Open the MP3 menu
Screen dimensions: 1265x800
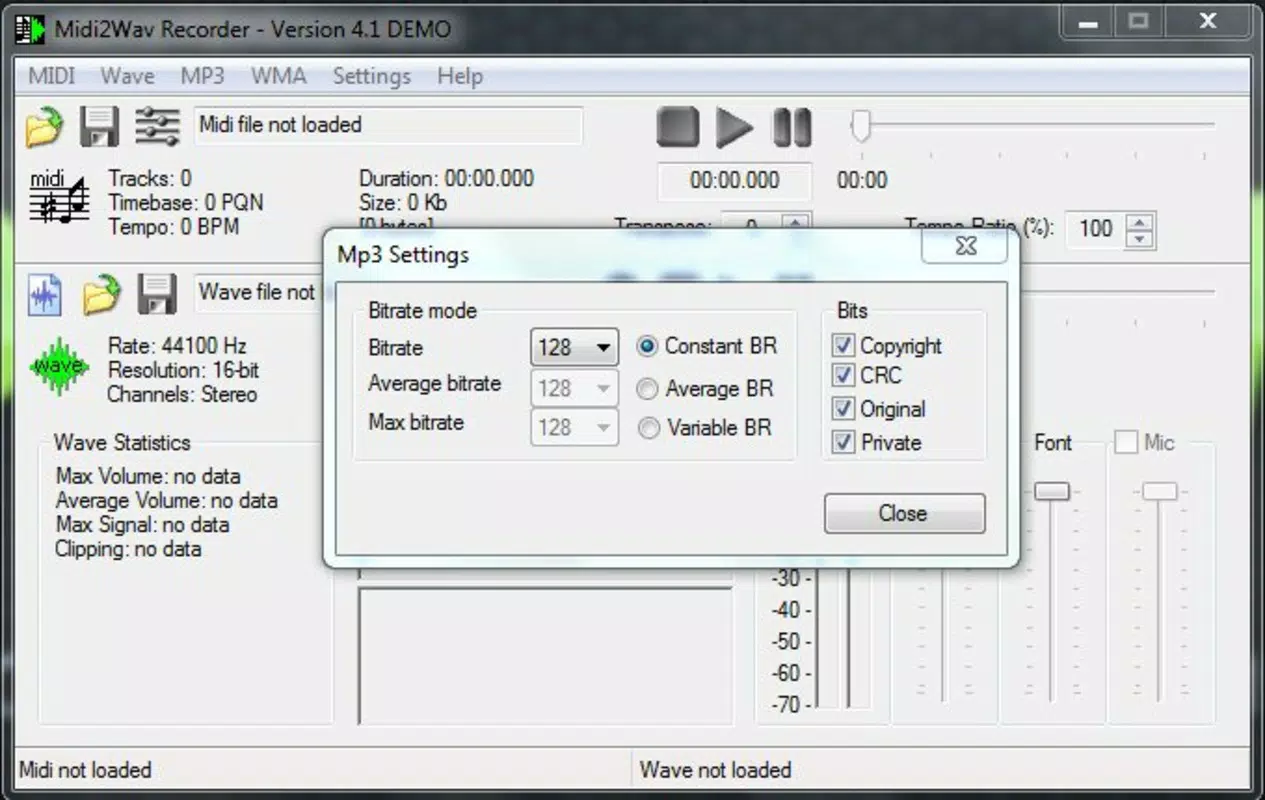click(202, 76)
